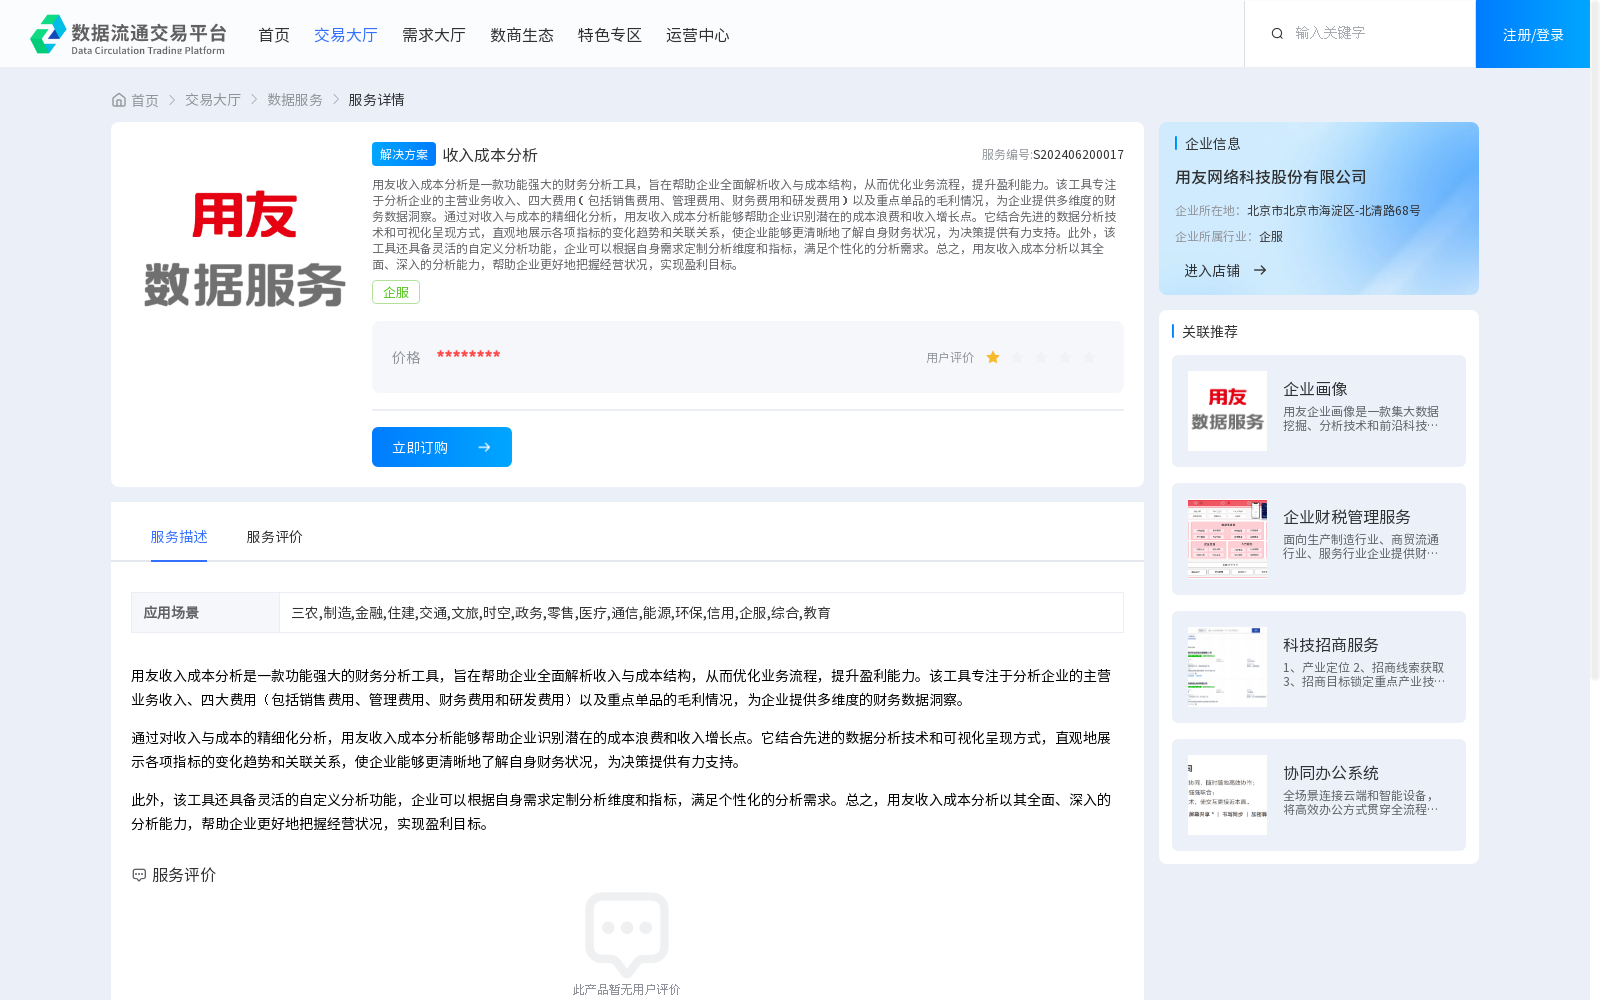Click the 企业画像 recommendation title
This screenshot has width=1600, height=1000.
(x=1315, y=389)
